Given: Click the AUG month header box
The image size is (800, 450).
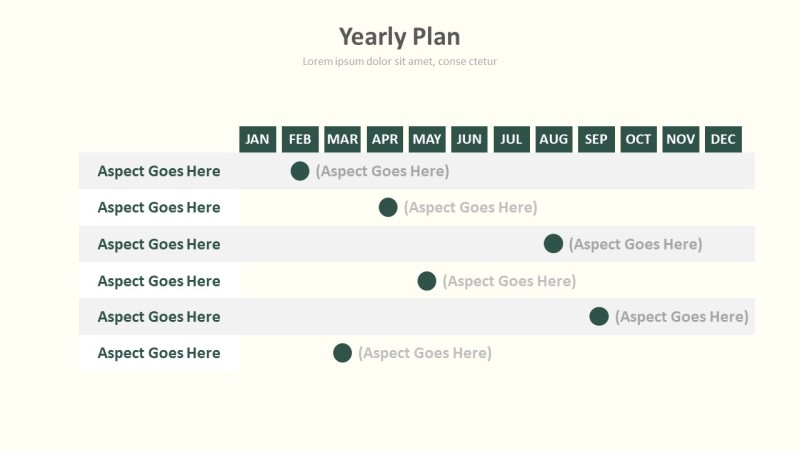Looking at the screenshot, I should click(x=554, y=139).
